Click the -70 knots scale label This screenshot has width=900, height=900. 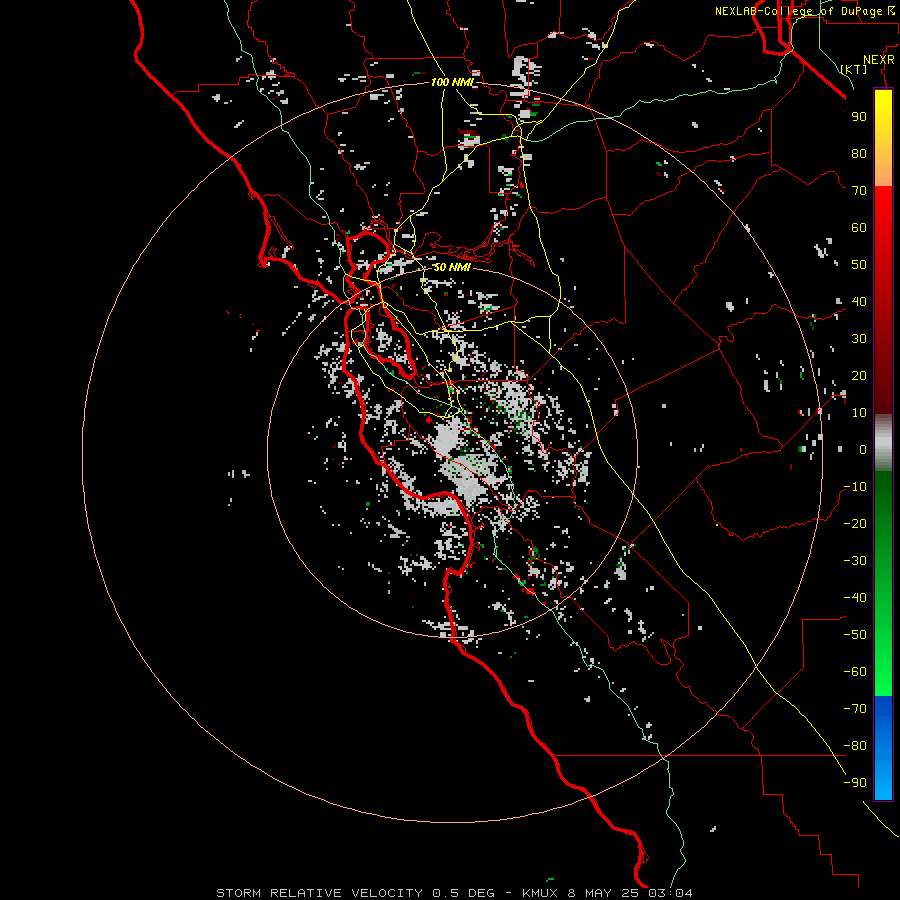[x=855, y=709]
